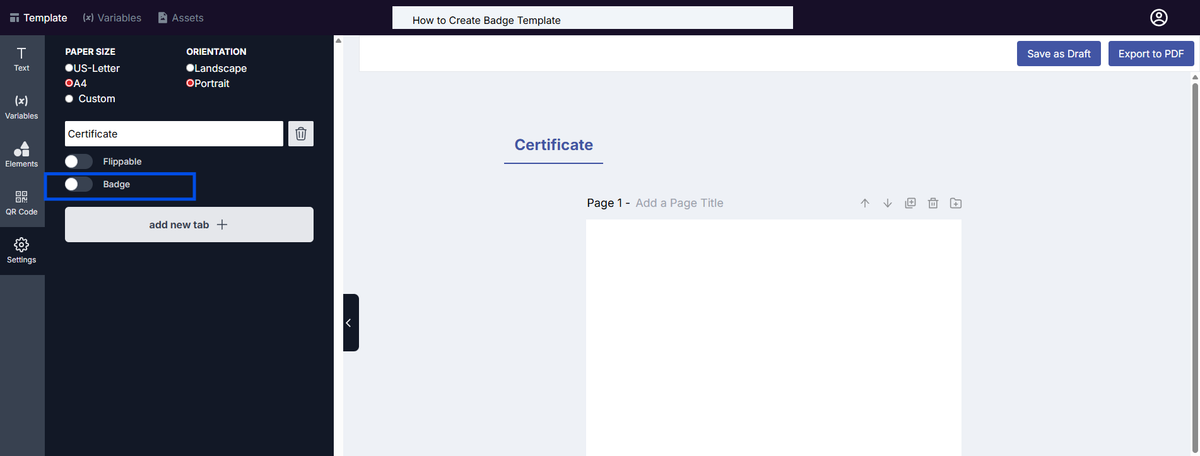
Task: Open the QR Code sidebar tool
Action: [x=21, y=203]
